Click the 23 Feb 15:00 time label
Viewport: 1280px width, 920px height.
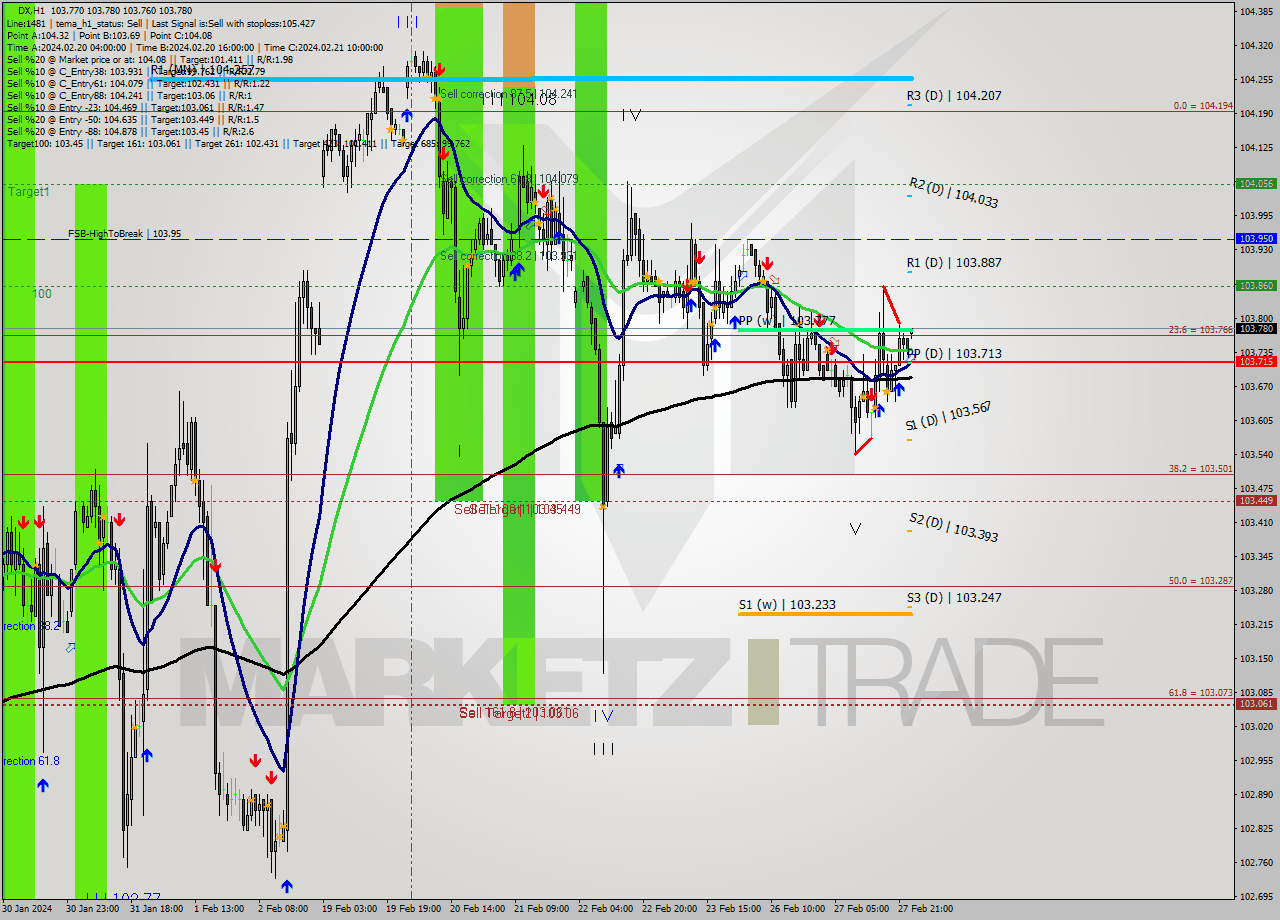[733, 909]
